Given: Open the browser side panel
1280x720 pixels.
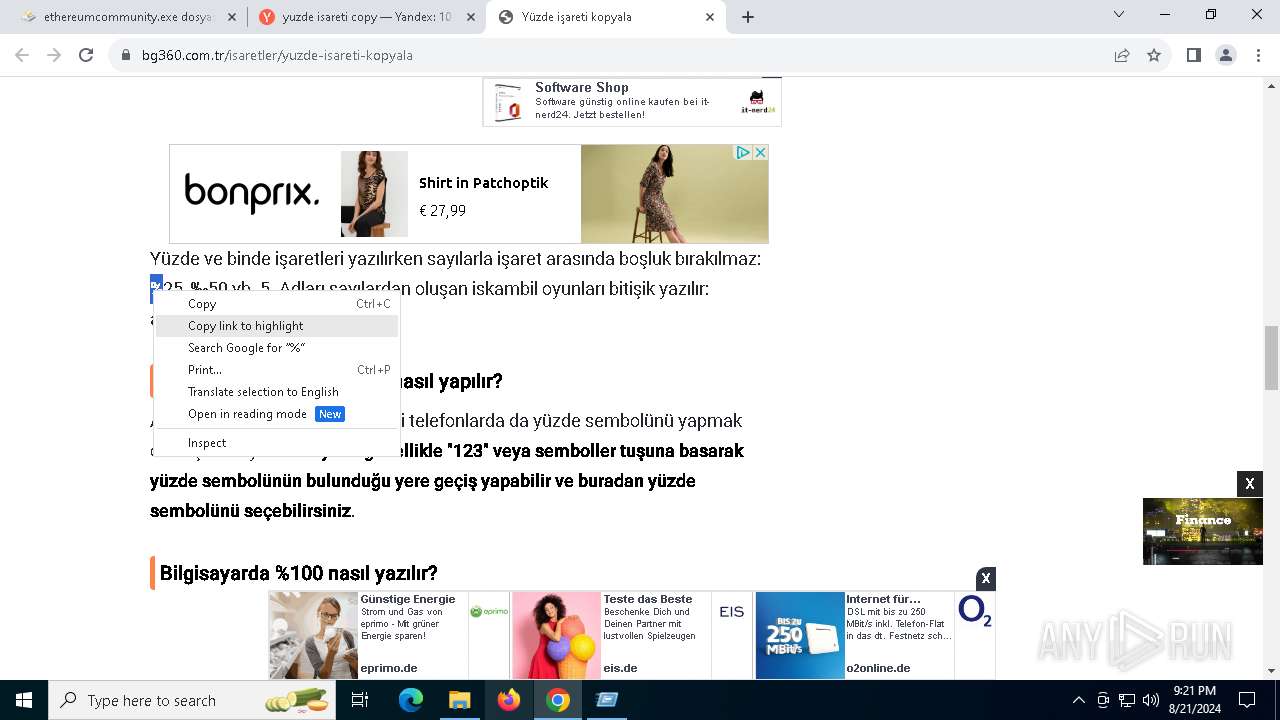Looking at the screenshot, I should 1194,55.
